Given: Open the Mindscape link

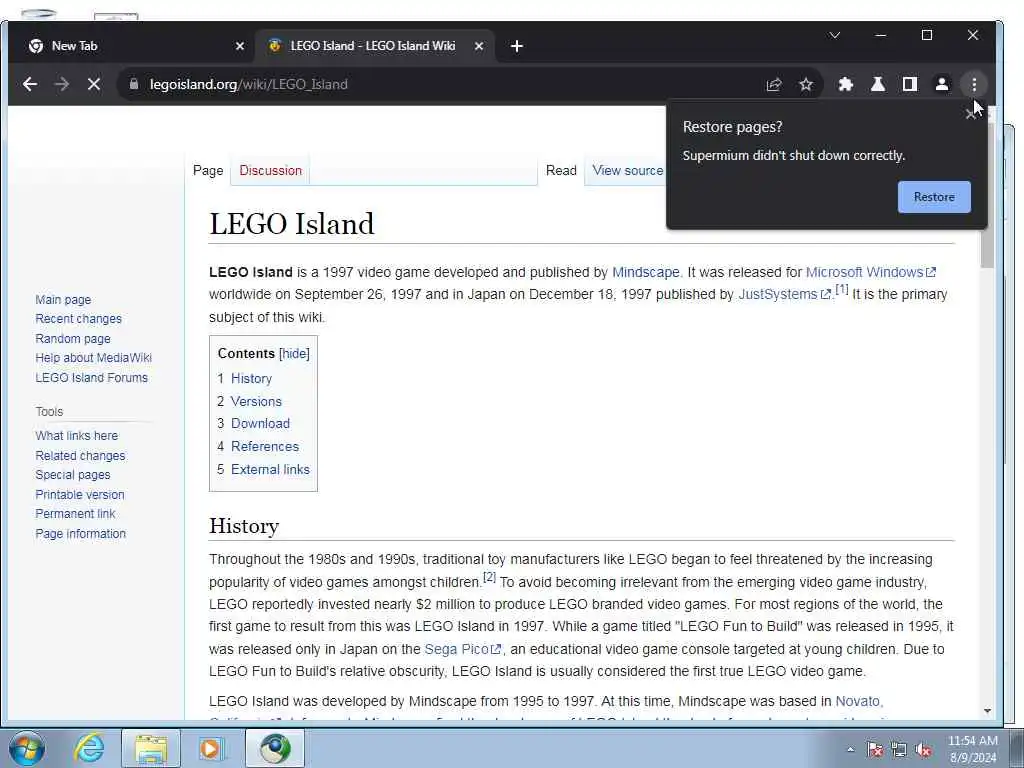Looking at the screenshot, I should pos(645,272).
